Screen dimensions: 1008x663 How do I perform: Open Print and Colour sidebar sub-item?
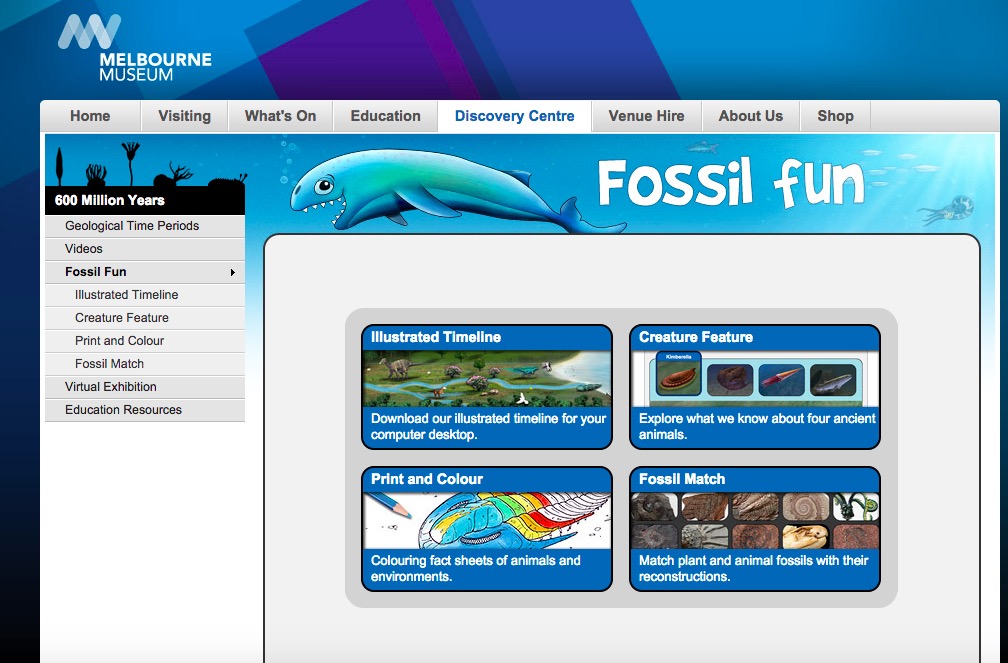click(145, 341)
